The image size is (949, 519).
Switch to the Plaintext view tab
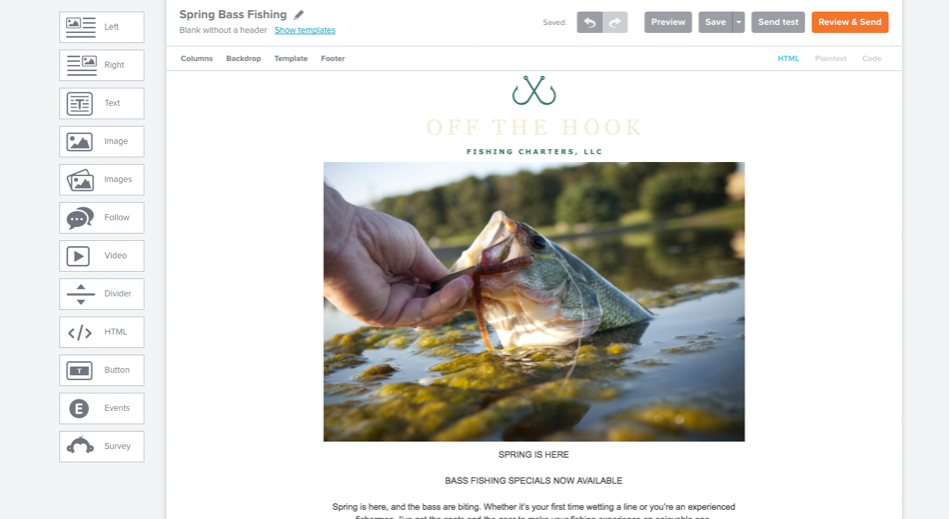(x=830, y=59)
